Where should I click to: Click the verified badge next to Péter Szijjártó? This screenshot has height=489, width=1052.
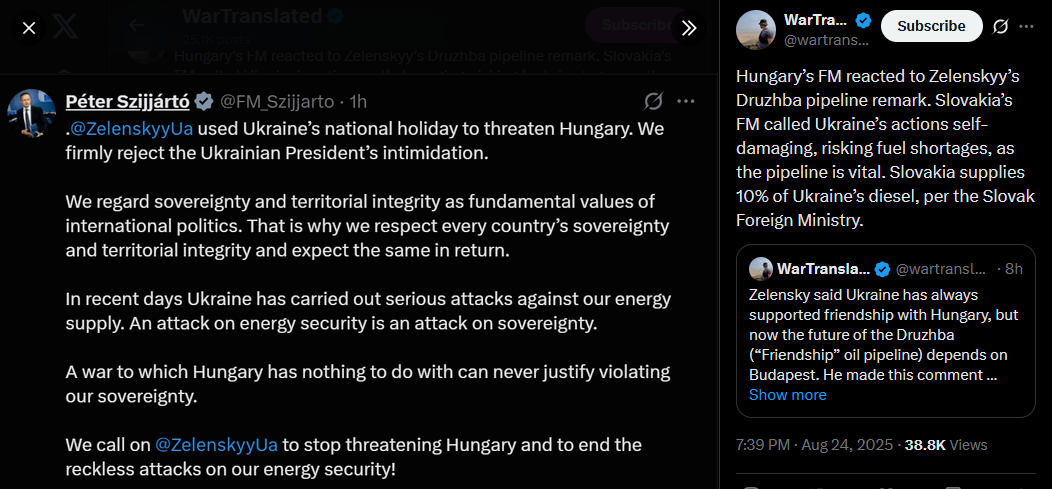tap(203, 101)
